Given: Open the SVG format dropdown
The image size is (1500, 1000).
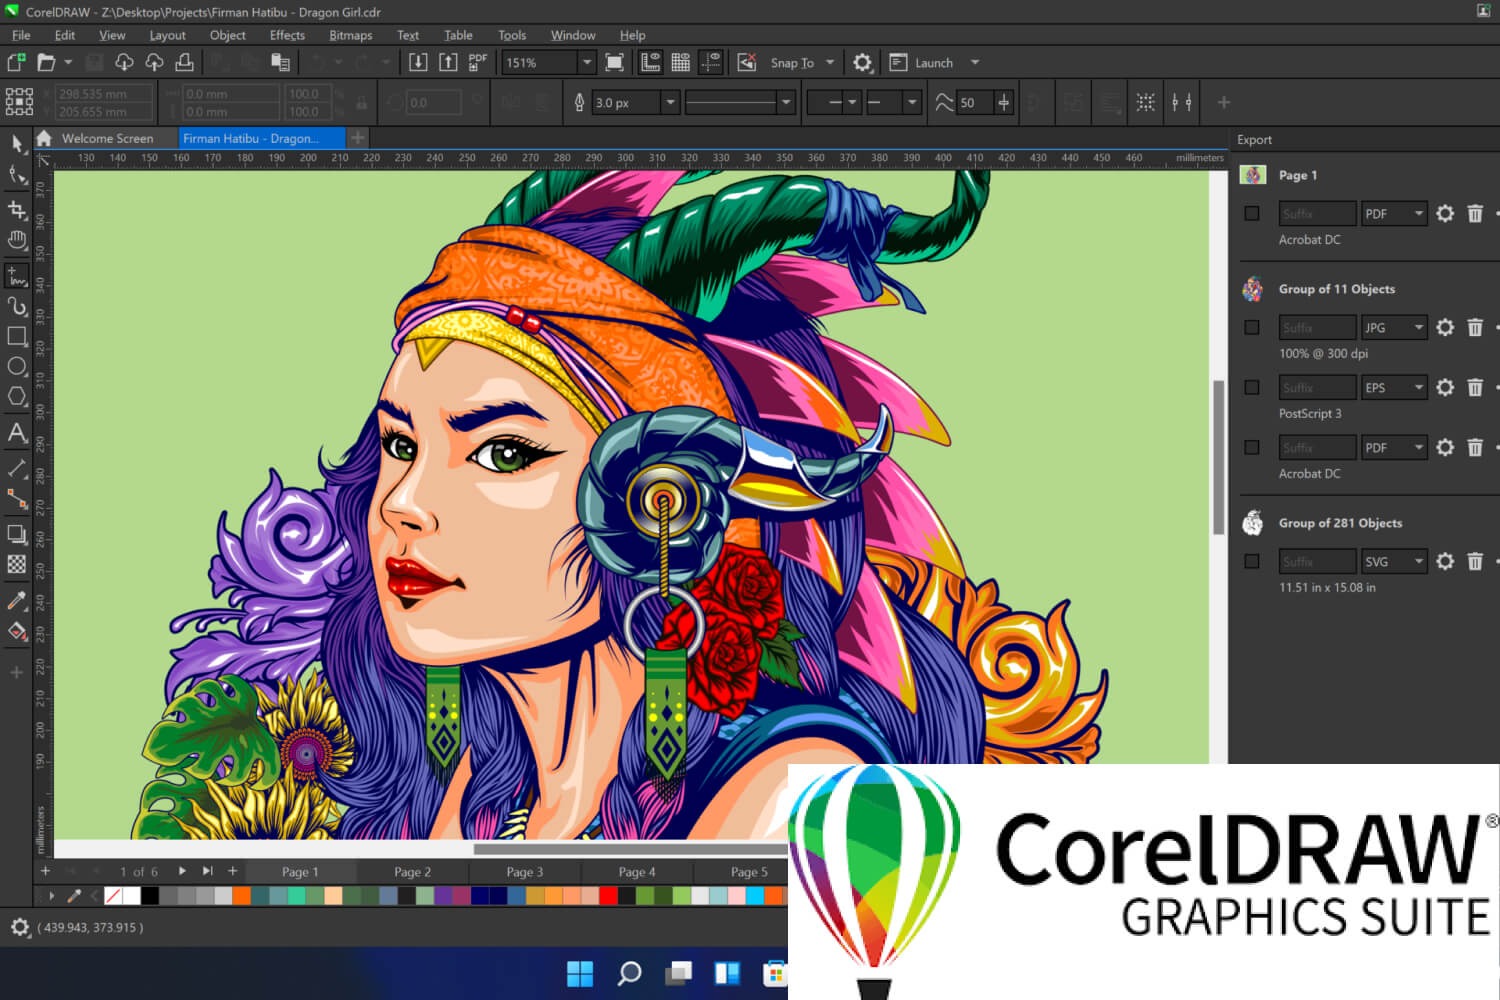Looking at the screenshot, I should 1394,562.
